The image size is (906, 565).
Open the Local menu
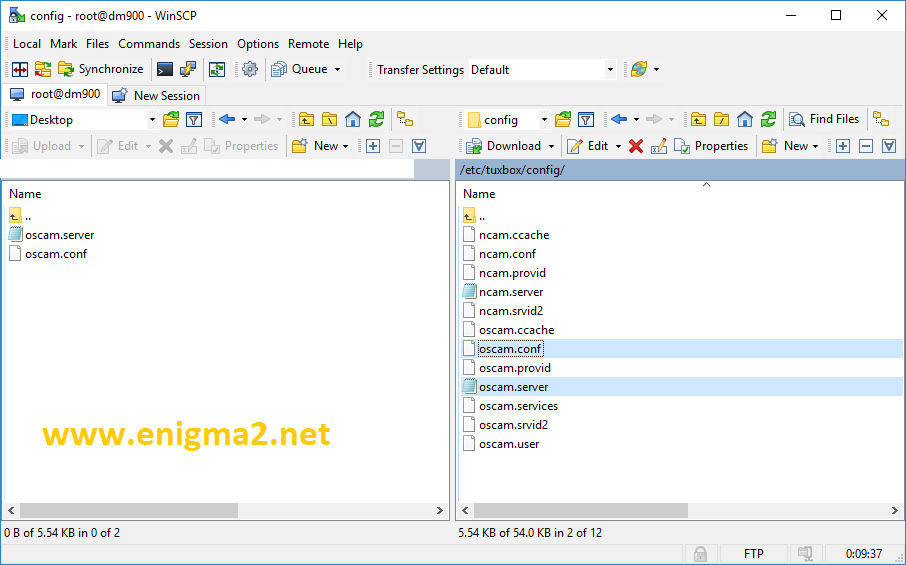[27, 44]
